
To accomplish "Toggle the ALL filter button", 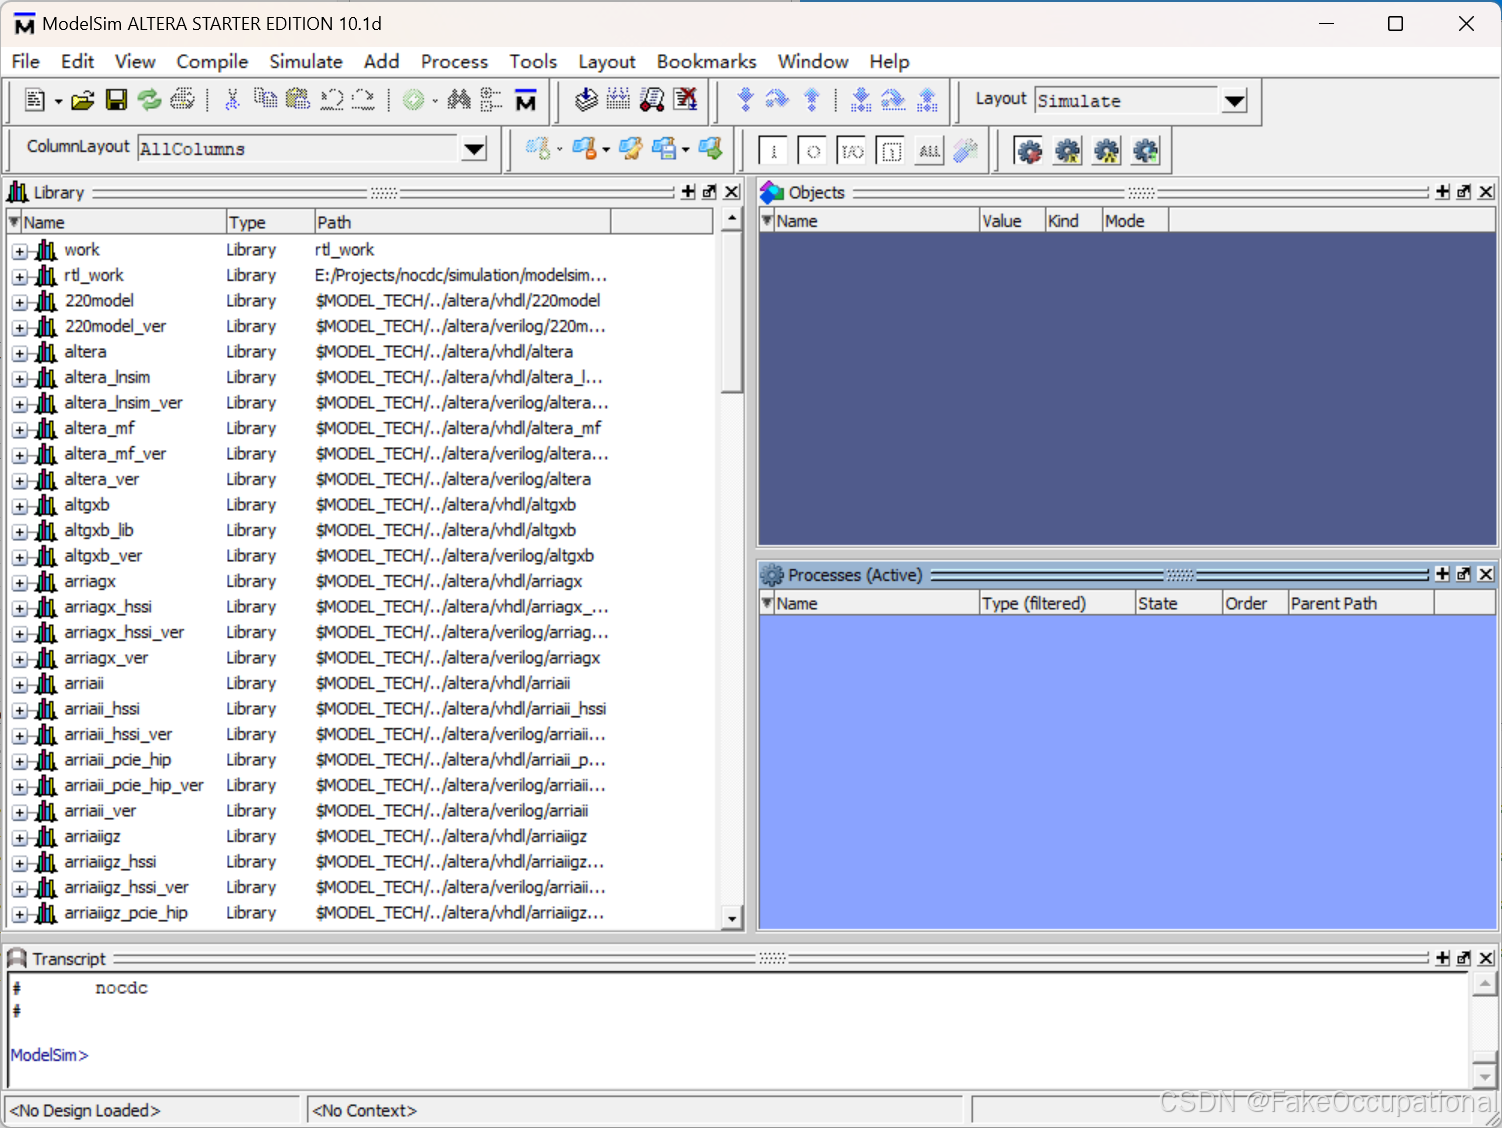I will (930, 151).
